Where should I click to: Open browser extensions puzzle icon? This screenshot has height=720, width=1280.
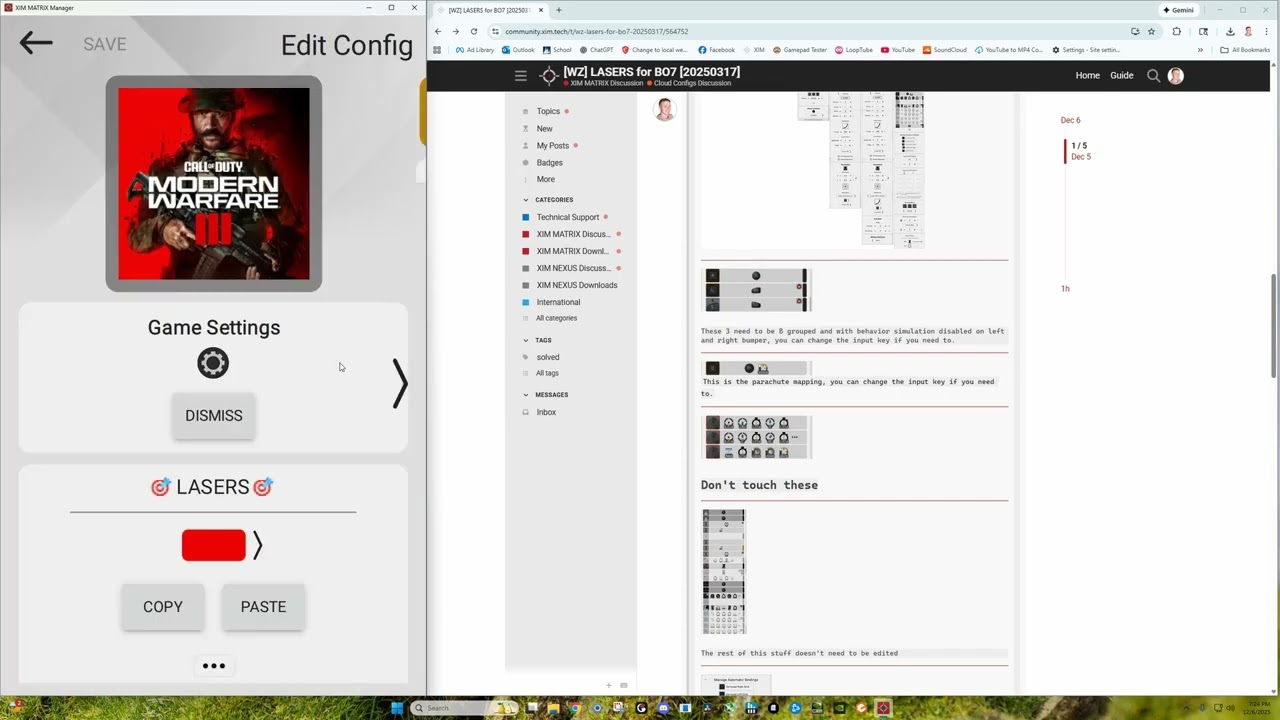coord(1176,31)
